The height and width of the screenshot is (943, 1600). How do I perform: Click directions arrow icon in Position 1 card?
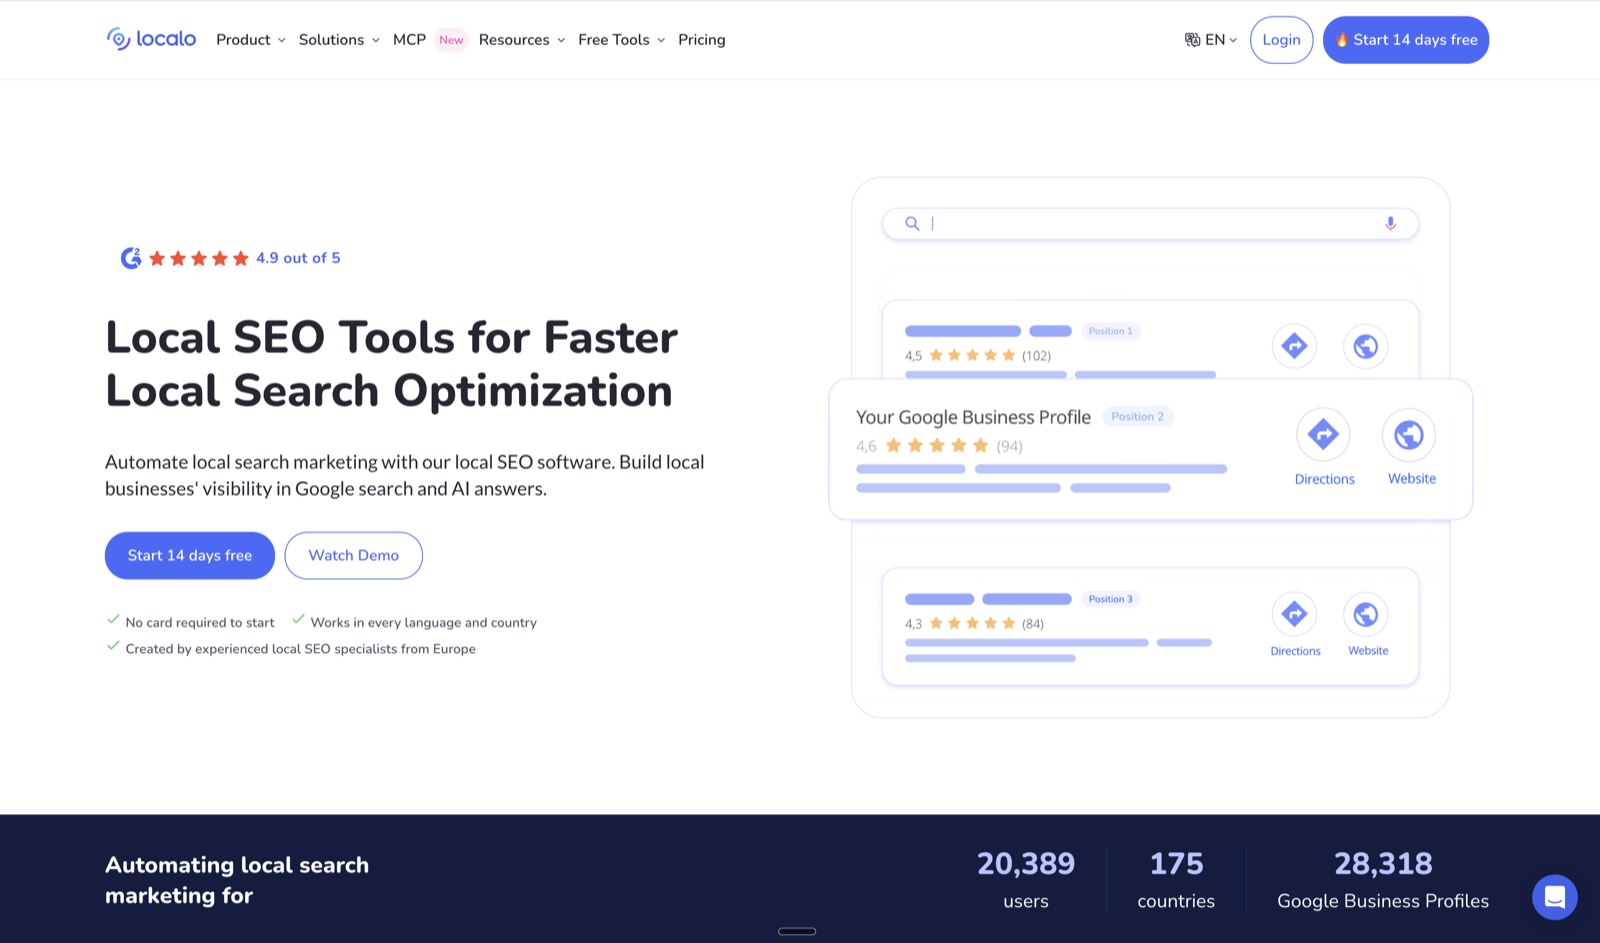pos(1294,346)
